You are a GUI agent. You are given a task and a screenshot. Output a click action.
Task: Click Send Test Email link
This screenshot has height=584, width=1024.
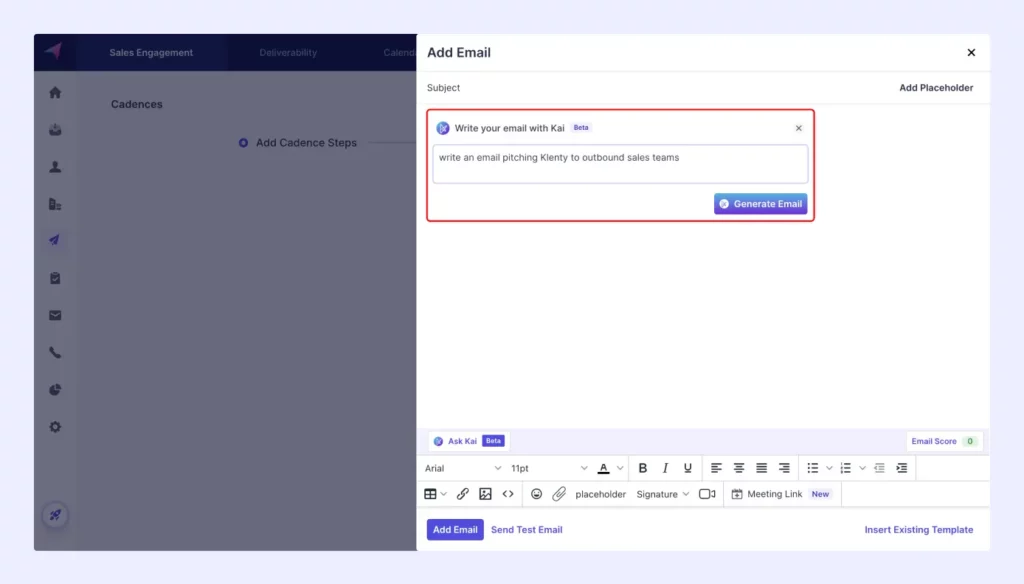526,530
